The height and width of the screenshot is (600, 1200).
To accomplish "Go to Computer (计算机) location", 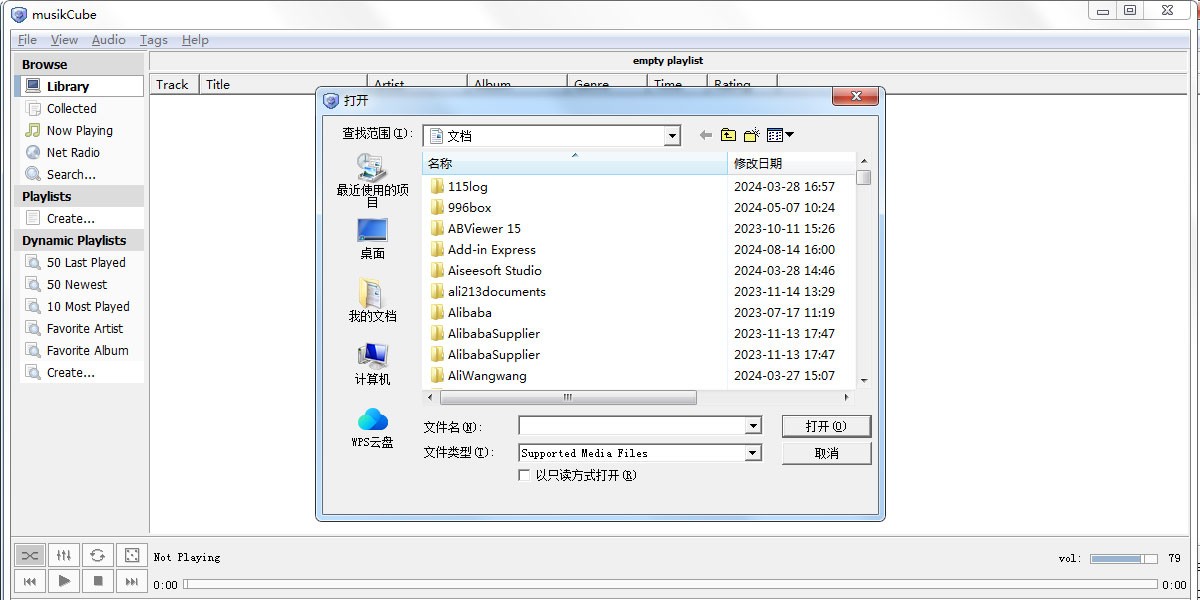I will (x=372, y=364).
